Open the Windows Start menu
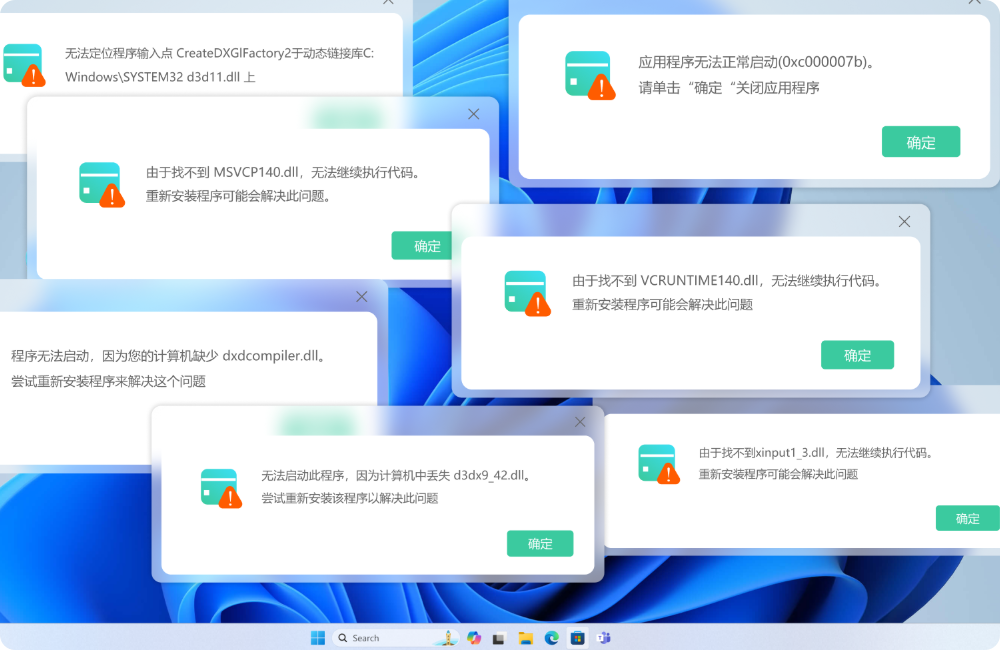Screen dimensions: 1000x650 click(318, 637)
